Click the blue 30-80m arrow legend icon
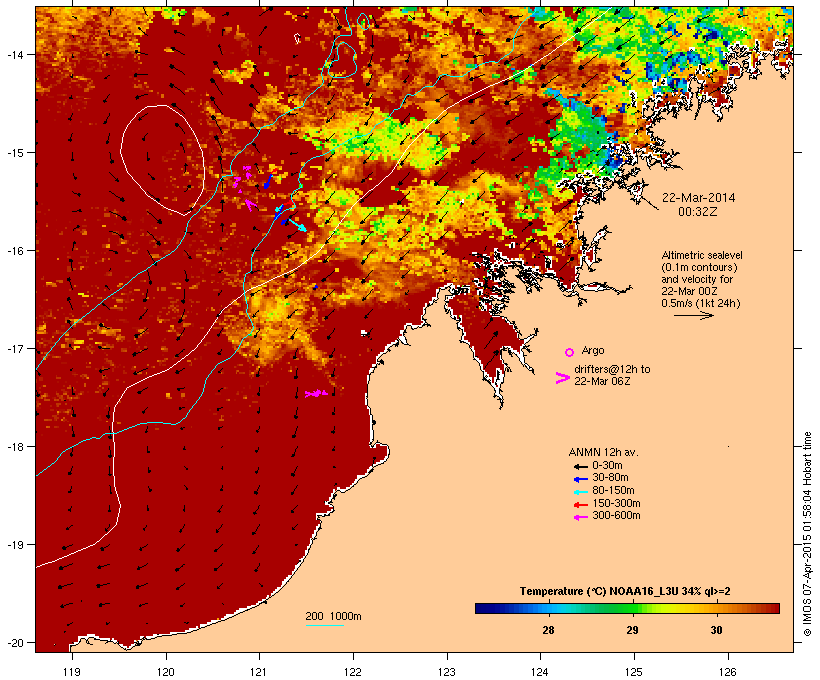820x680 pixels. pos(581,479)
